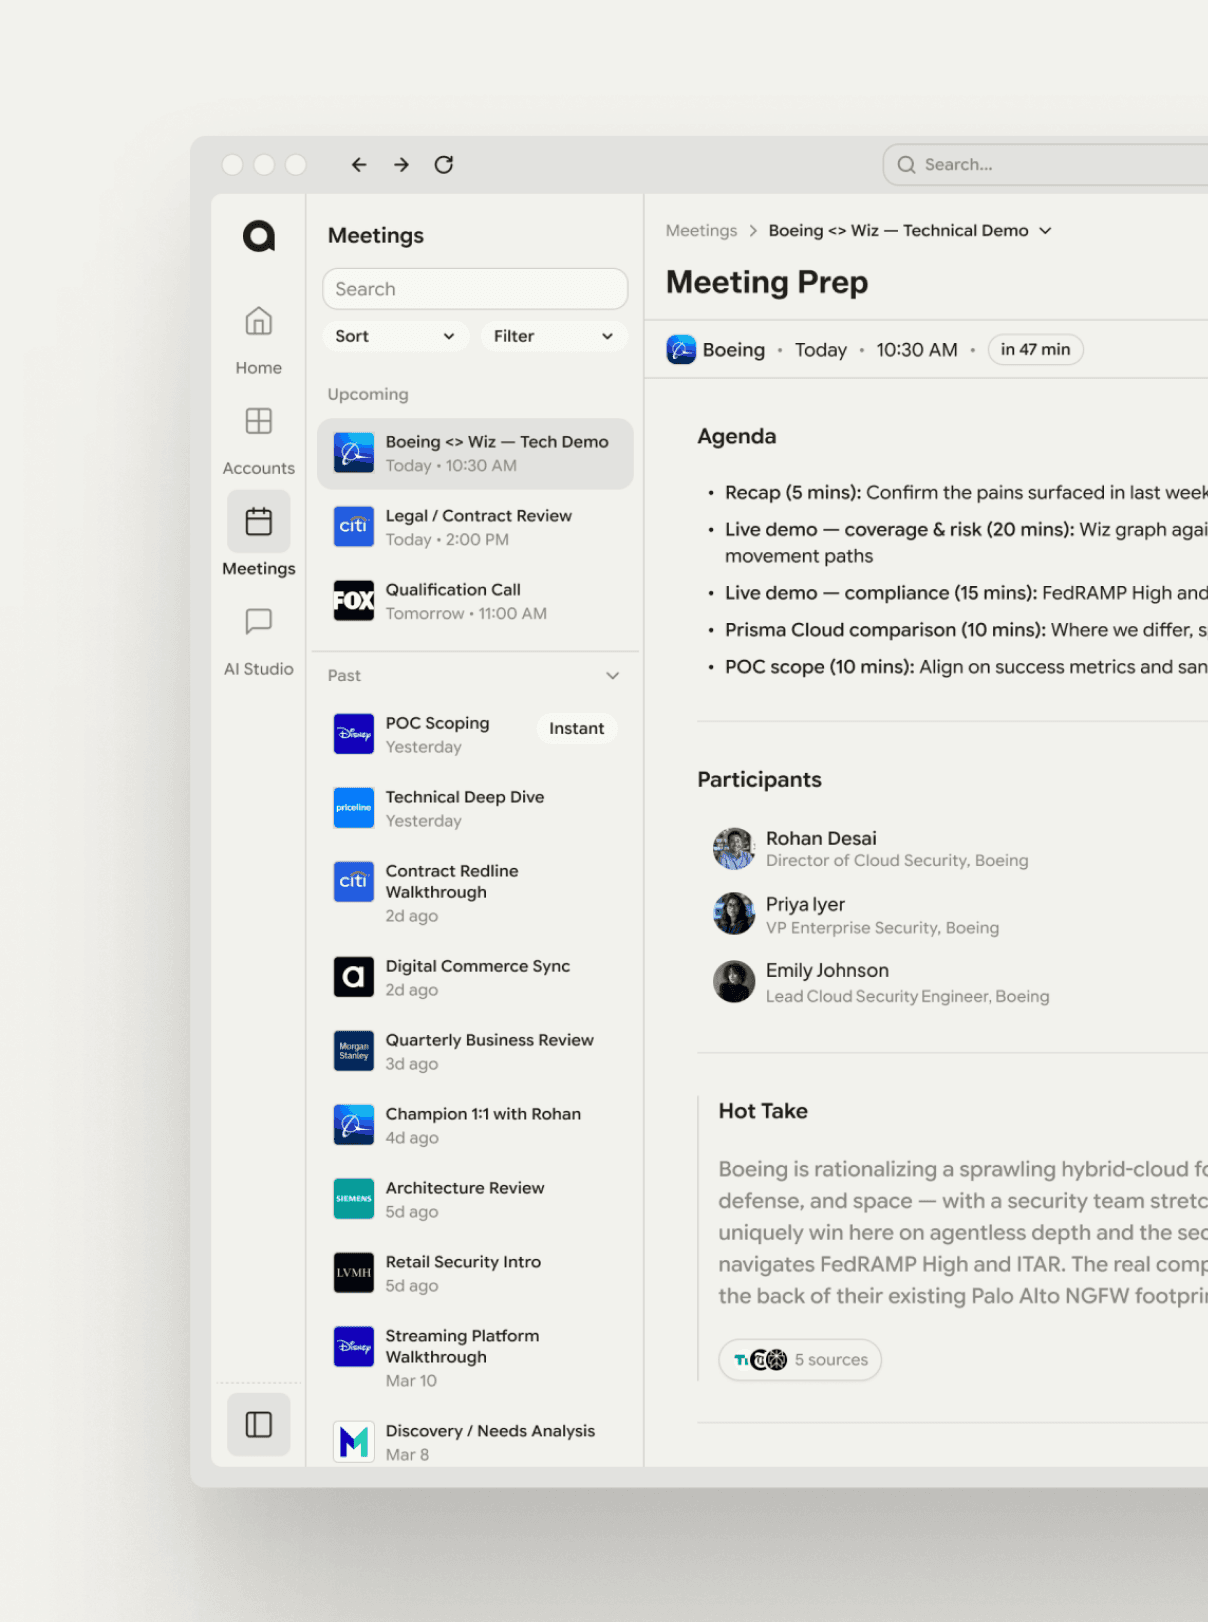Open Quarterly Business Review meeting
The image size is (1208, 1622).
point(475,1051)
